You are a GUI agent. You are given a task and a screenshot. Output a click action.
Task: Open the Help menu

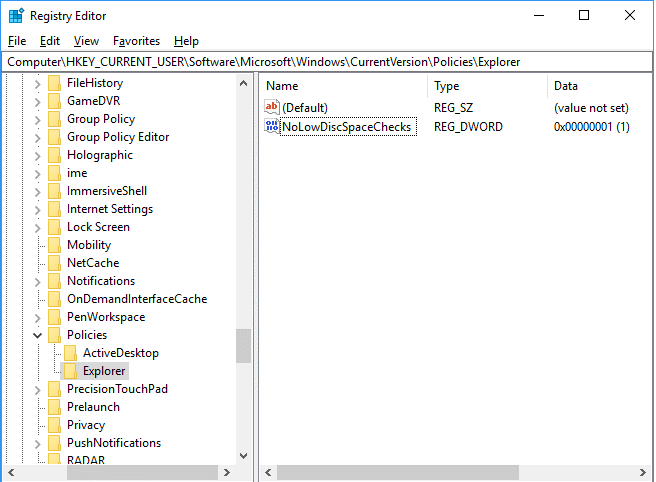click(186, 41)
